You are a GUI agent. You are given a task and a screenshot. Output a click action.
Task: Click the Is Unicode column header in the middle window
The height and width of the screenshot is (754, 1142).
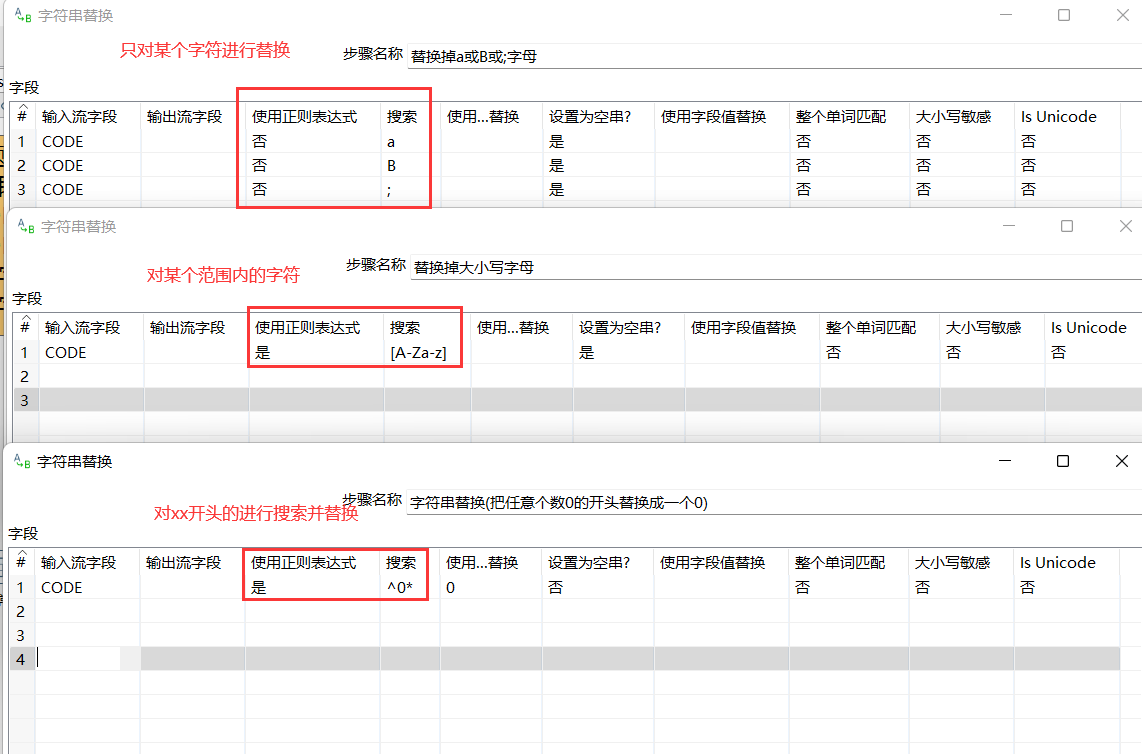(1089, 328)
